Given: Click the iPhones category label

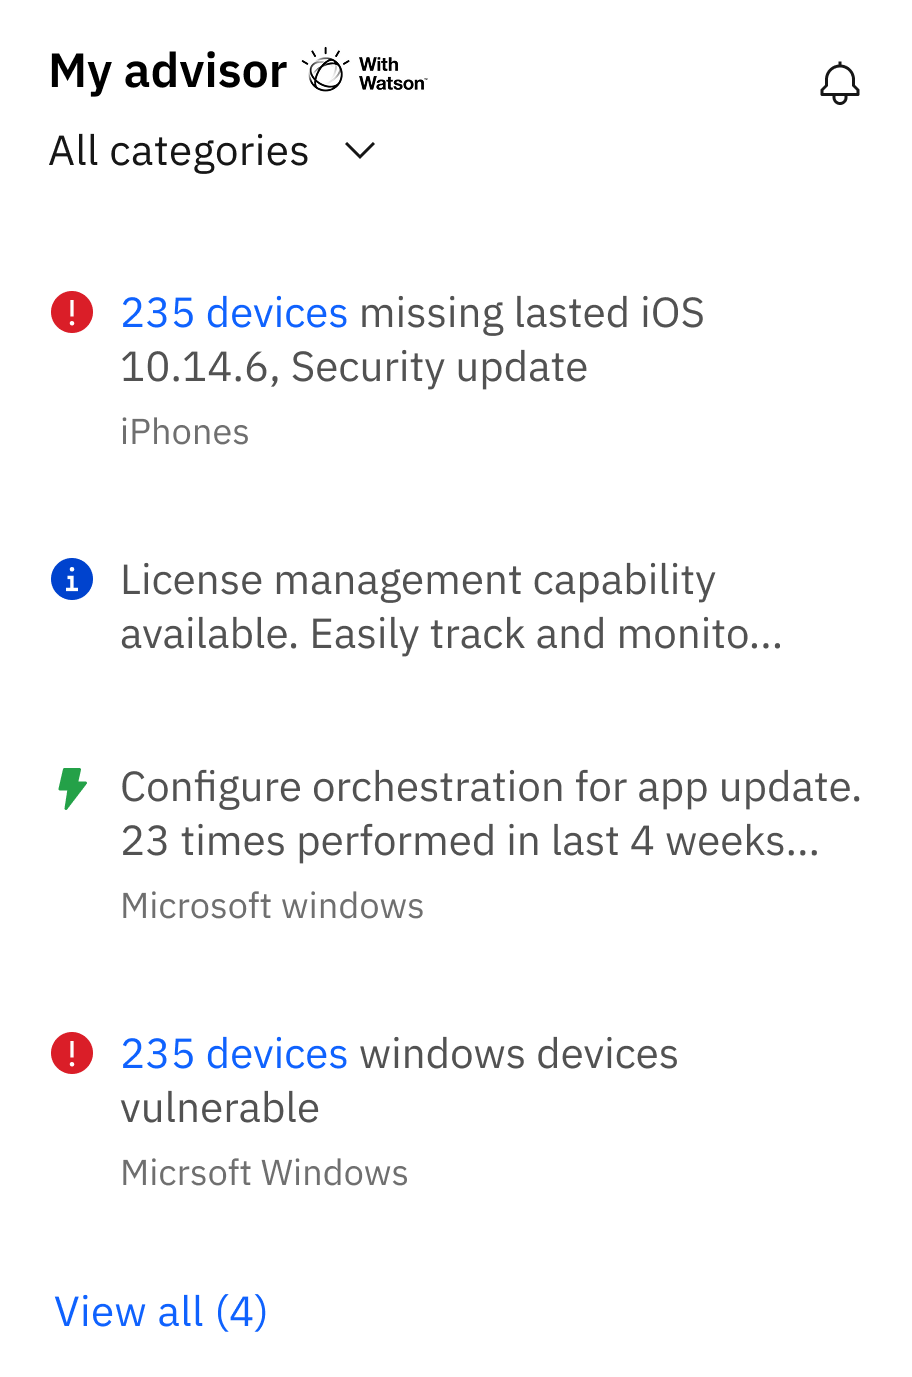Looking at the screenshot, I should point(185,432).
